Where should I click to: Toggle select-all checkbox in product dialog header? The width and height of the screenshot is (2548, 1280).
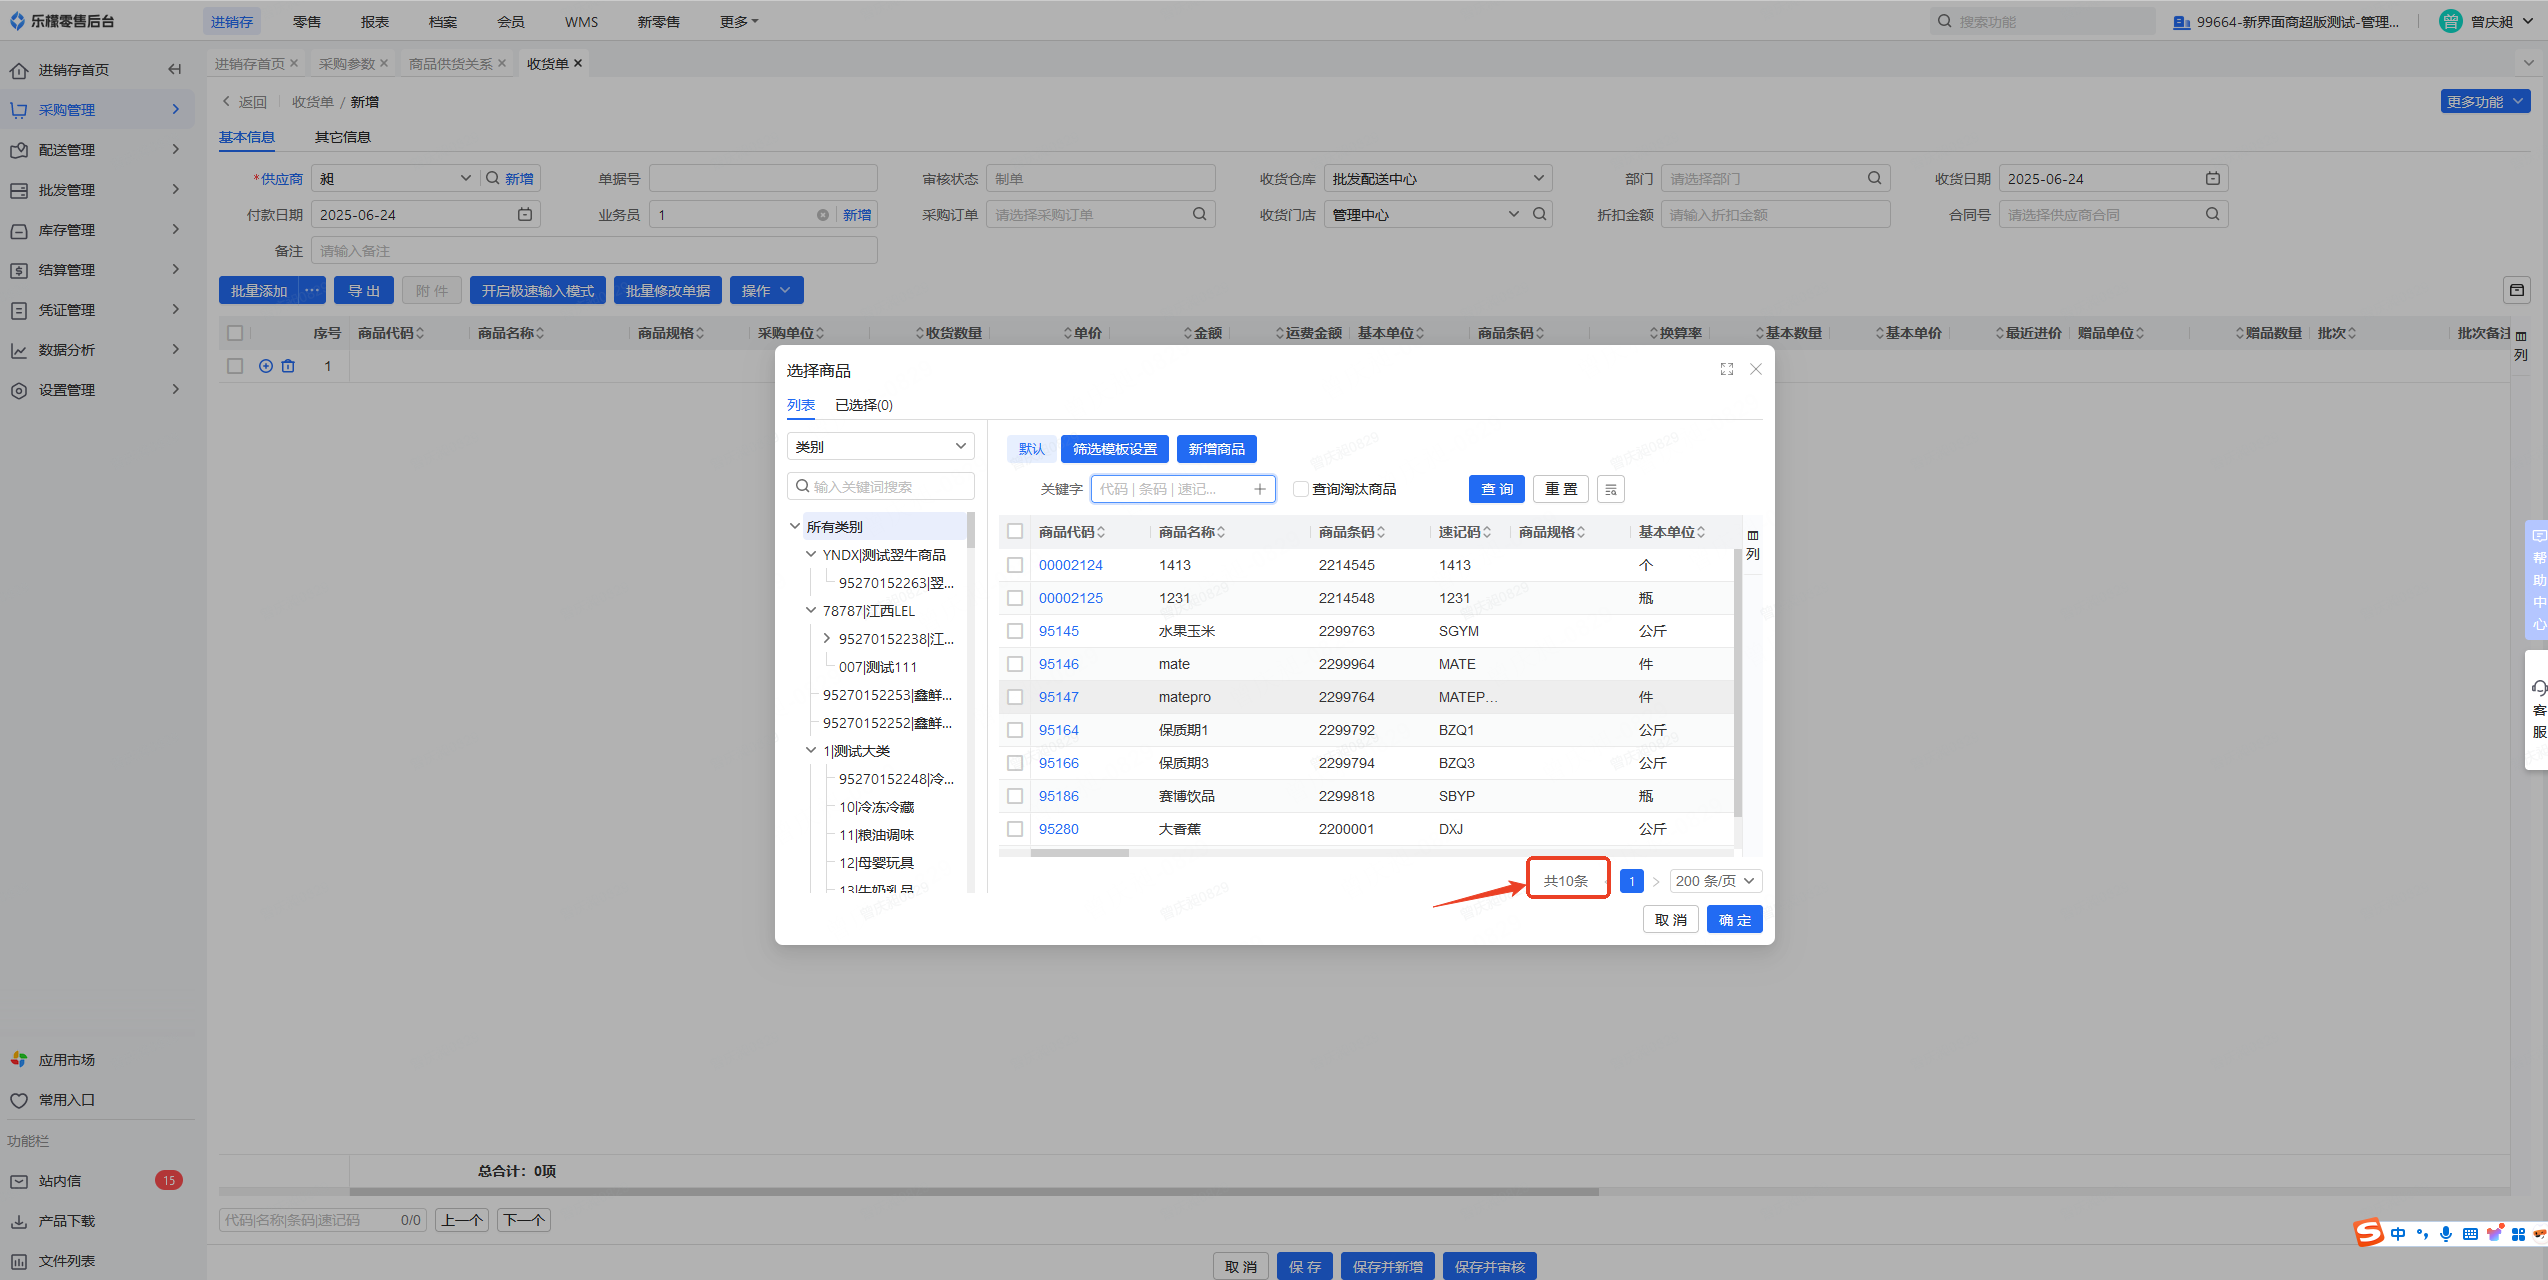[1015, 532]
